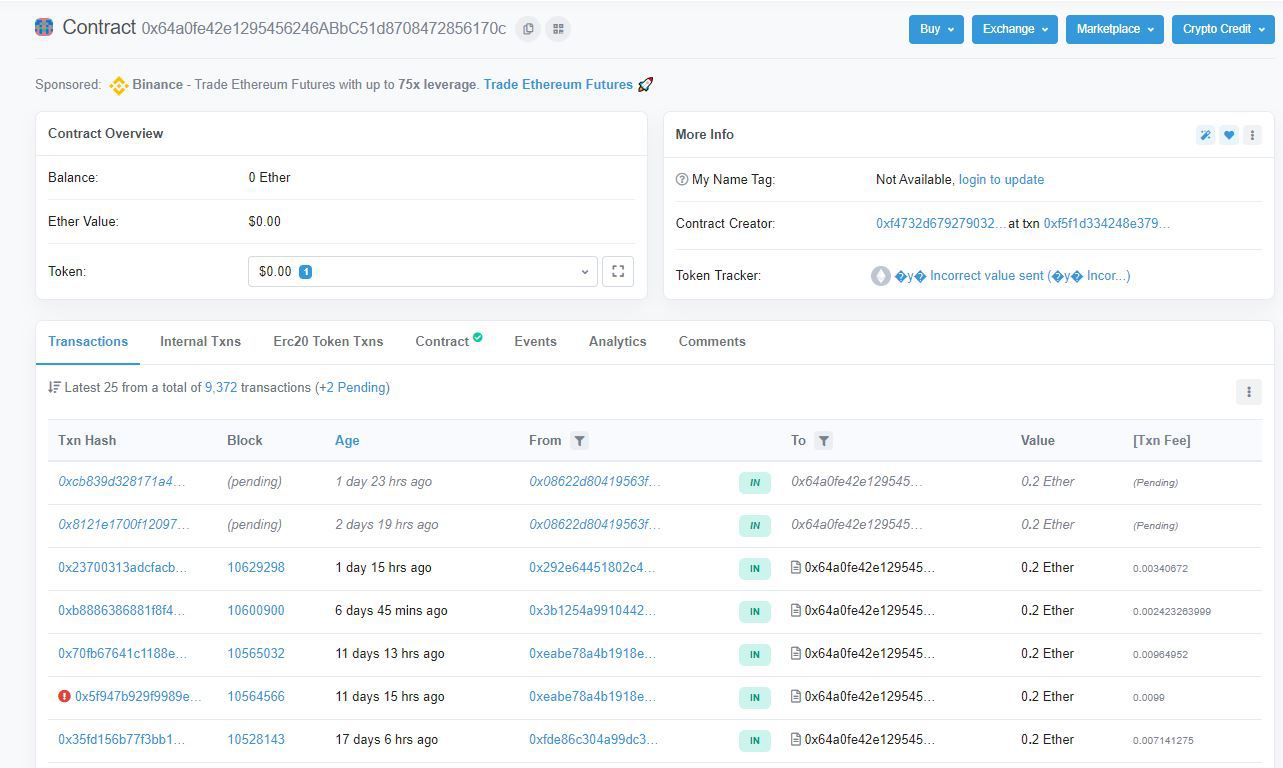Open the Buy dropdown

click(936, 29)
